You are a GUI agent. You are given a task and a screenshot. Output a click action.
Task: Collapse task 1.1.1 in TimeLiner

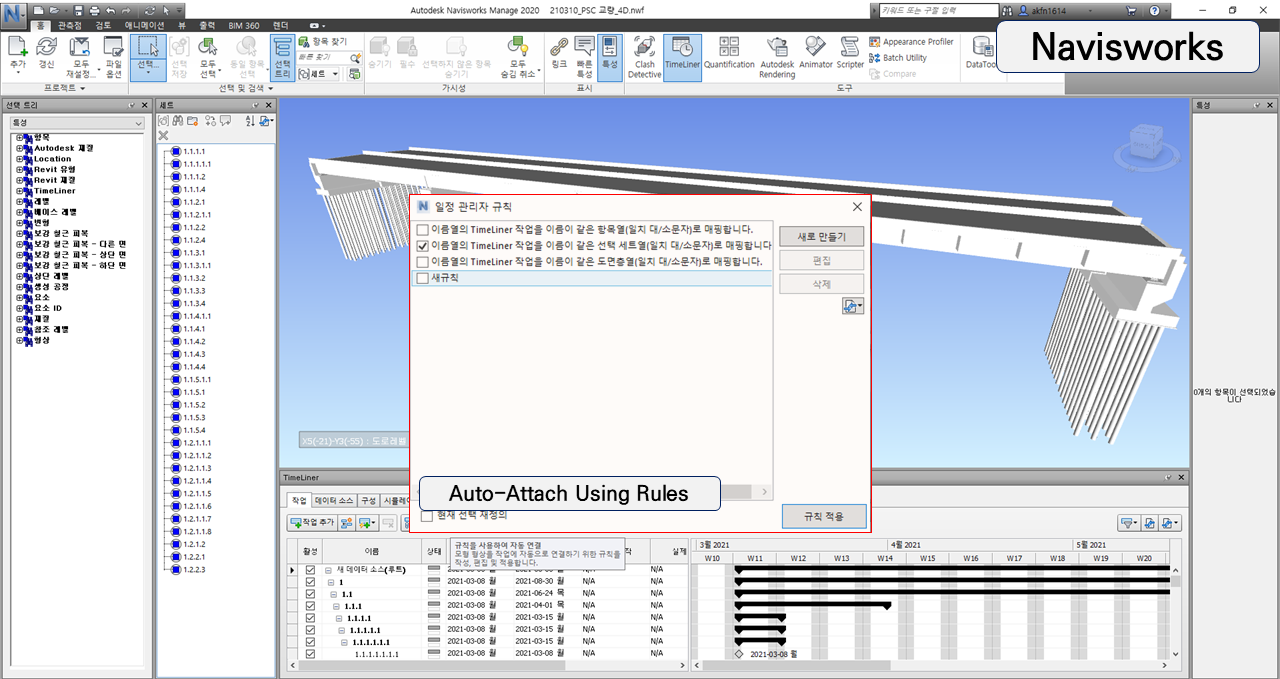pos(338,606)
